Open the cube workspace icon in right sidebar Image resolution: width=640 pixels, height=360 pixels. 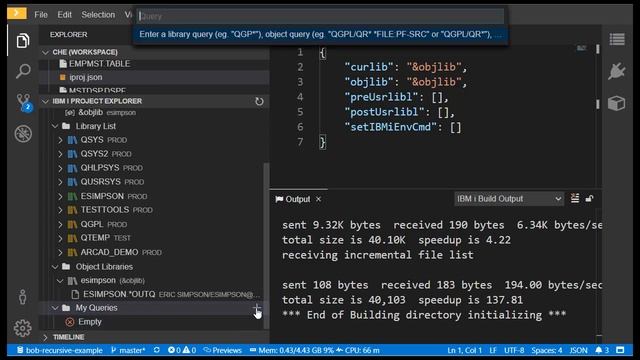point(616,103)
